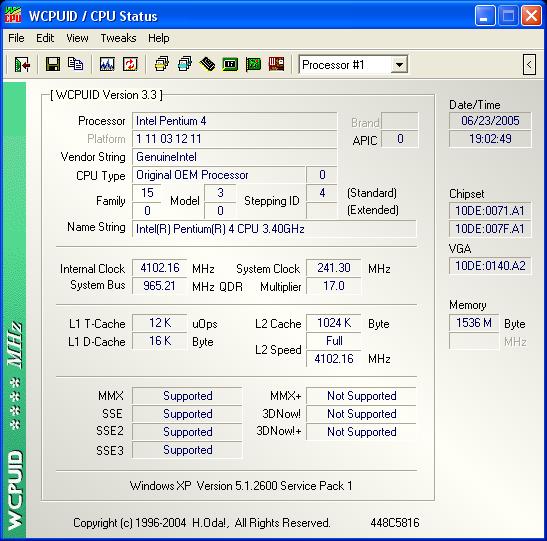Open the memory module info icon
The image size is (547, 541).
(207, 65)
